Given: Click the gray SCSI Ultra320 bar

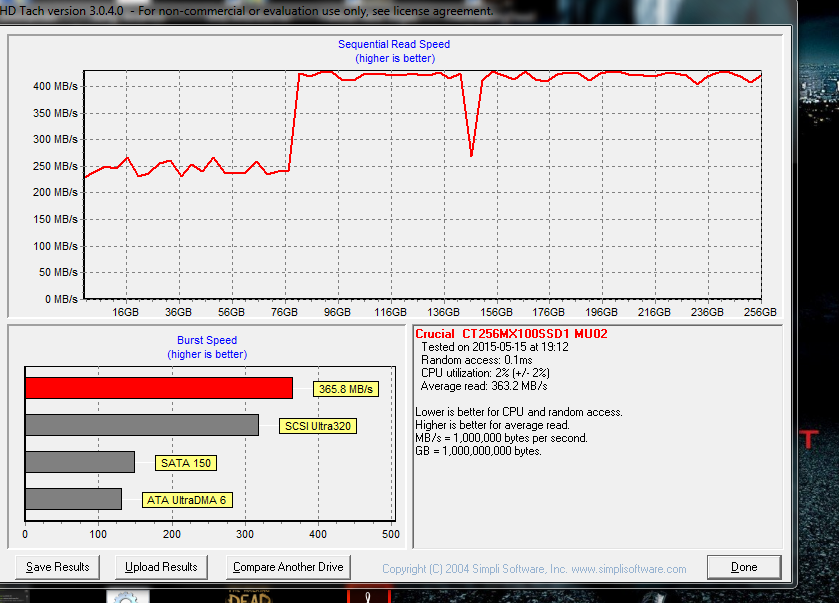Looking at the screenshot, I should (x=142, y=425).
